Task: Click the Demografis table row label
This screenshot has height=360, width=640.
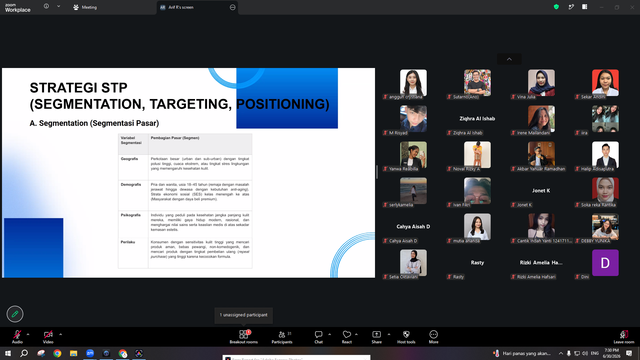Action: (131, 184)
